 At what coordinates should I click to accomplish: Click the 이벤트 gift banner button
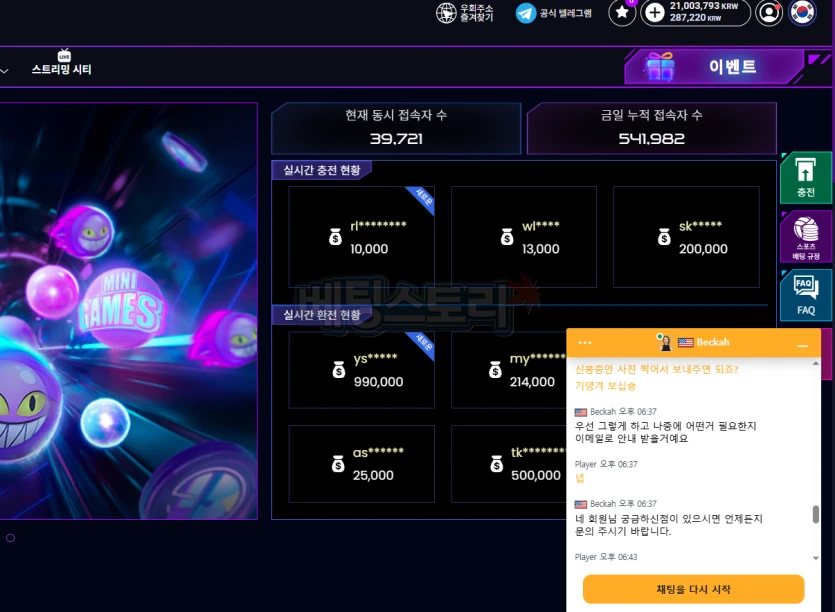click(x=714, y=67)
